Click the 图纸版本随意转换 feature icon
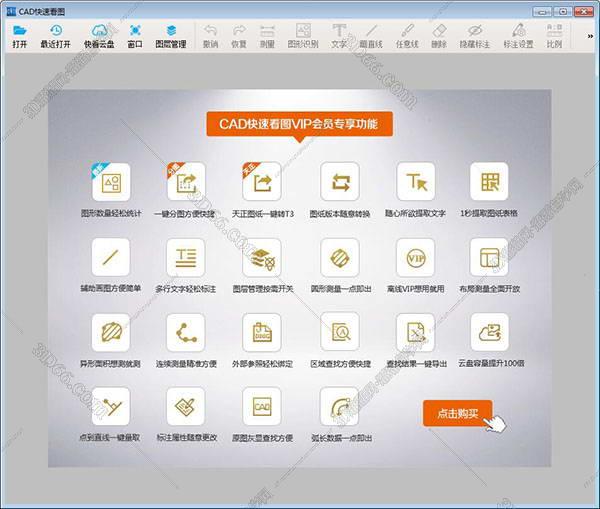 (x=339, y=182)
